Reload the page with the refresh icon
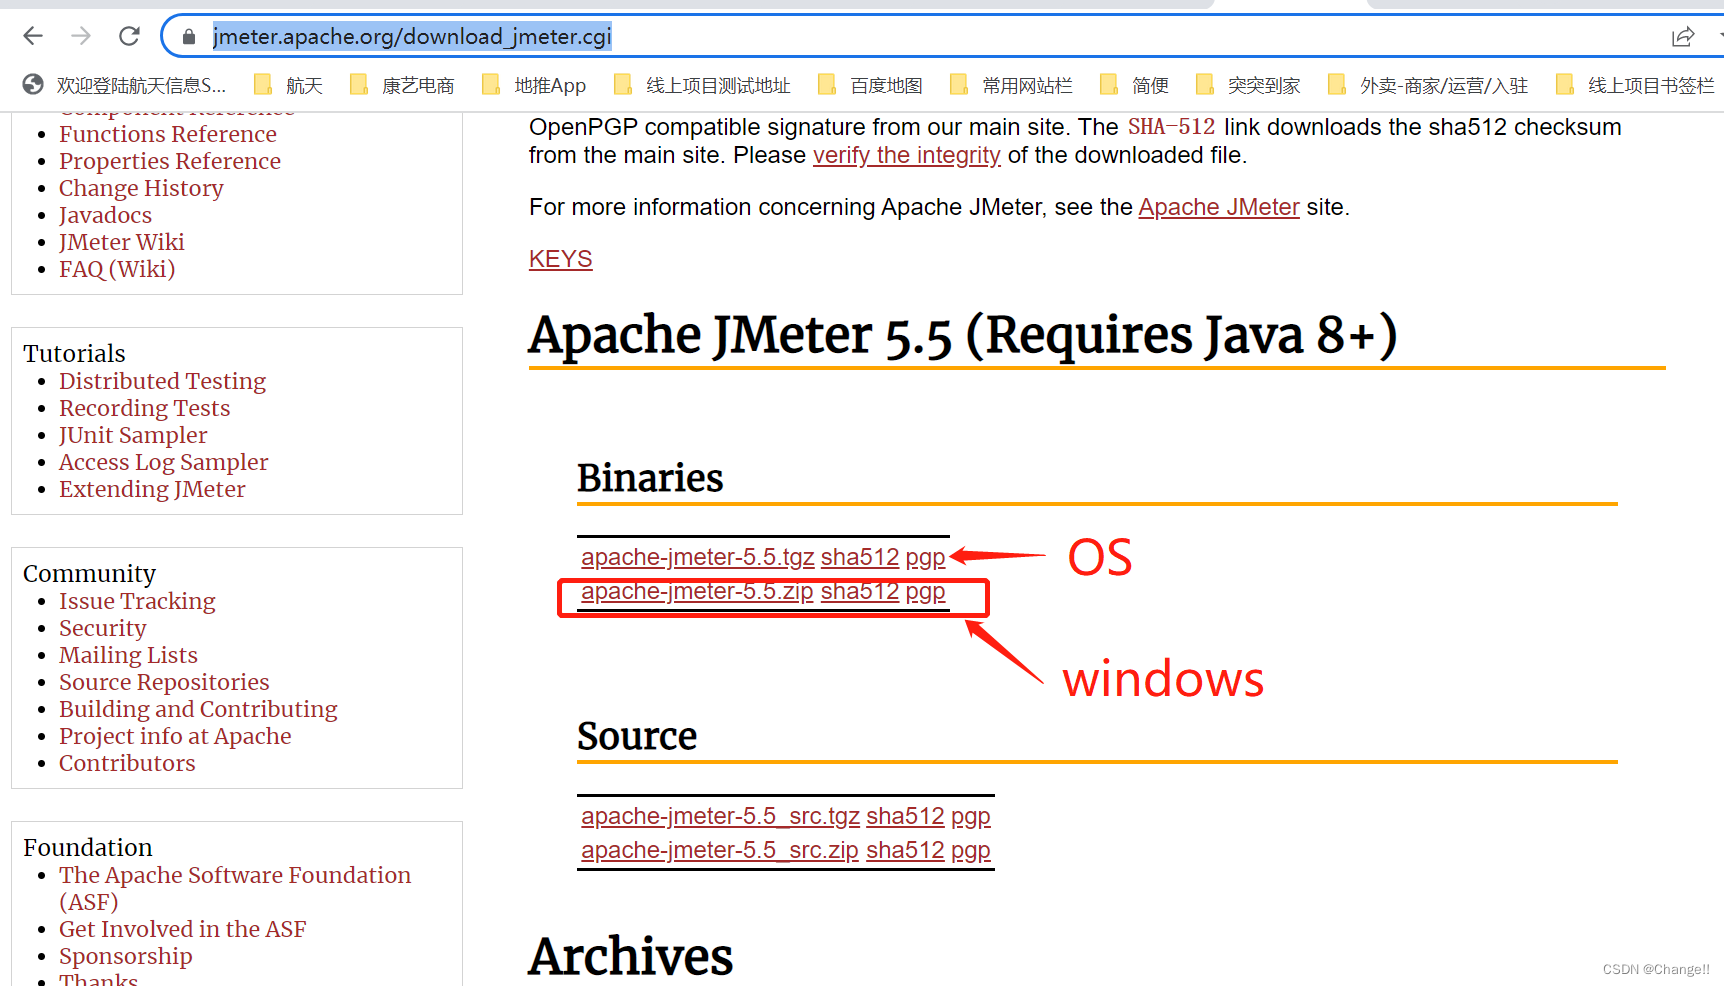 point(129,36)
